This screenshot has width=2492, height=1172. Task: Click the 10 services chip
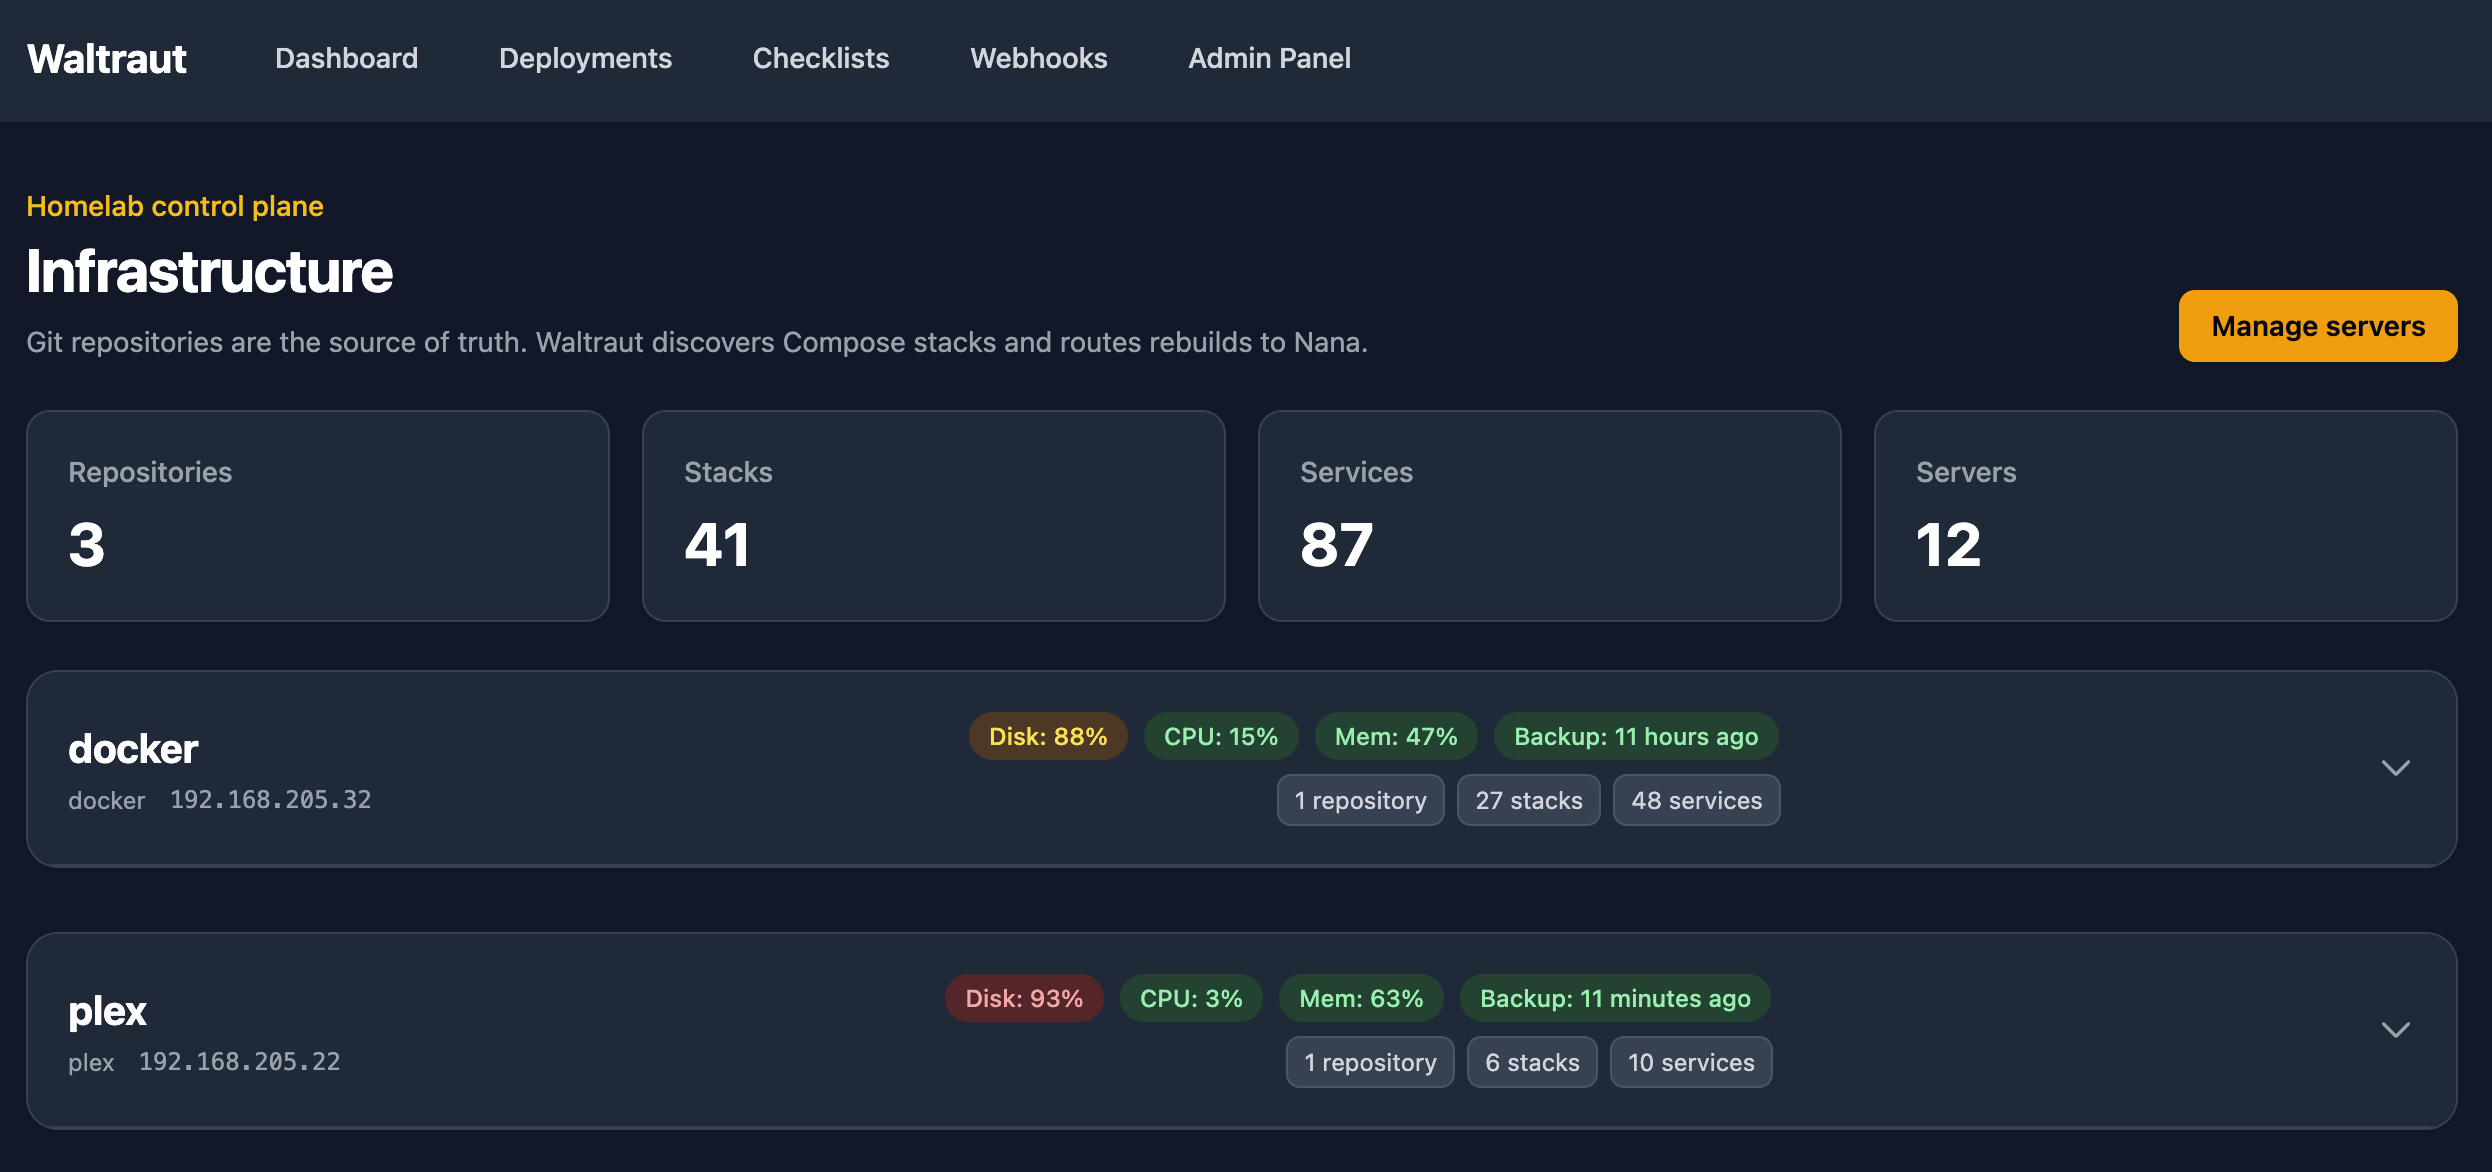tap(1690, 1062)
